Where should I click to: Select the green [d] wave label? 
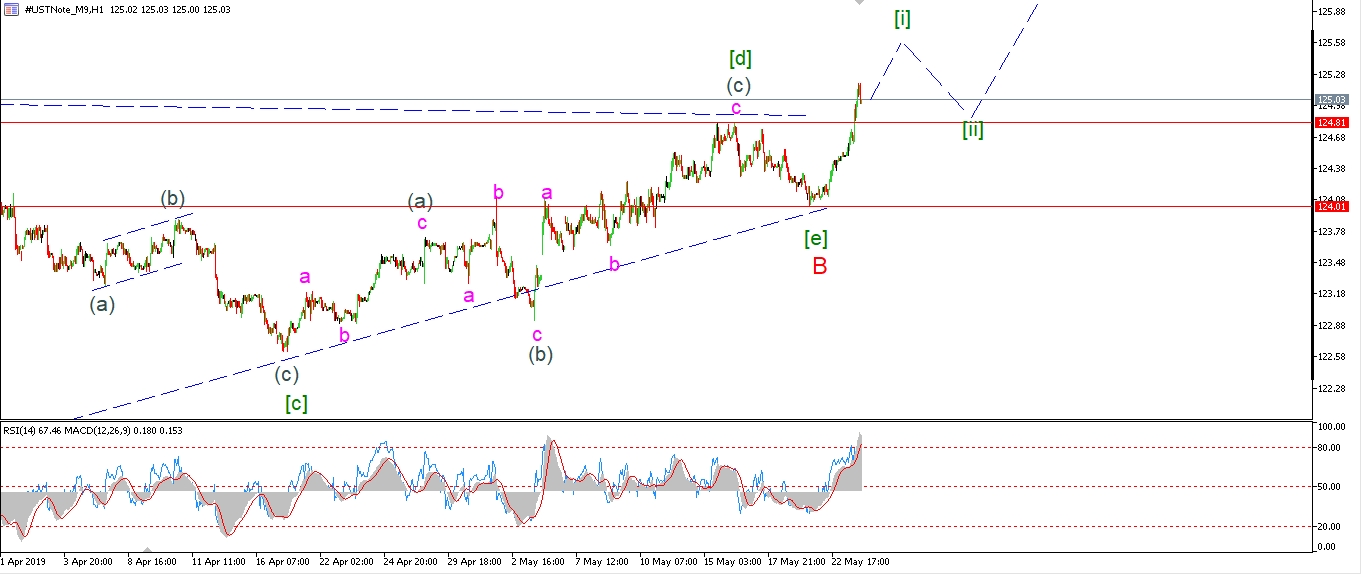coord(741,57)
